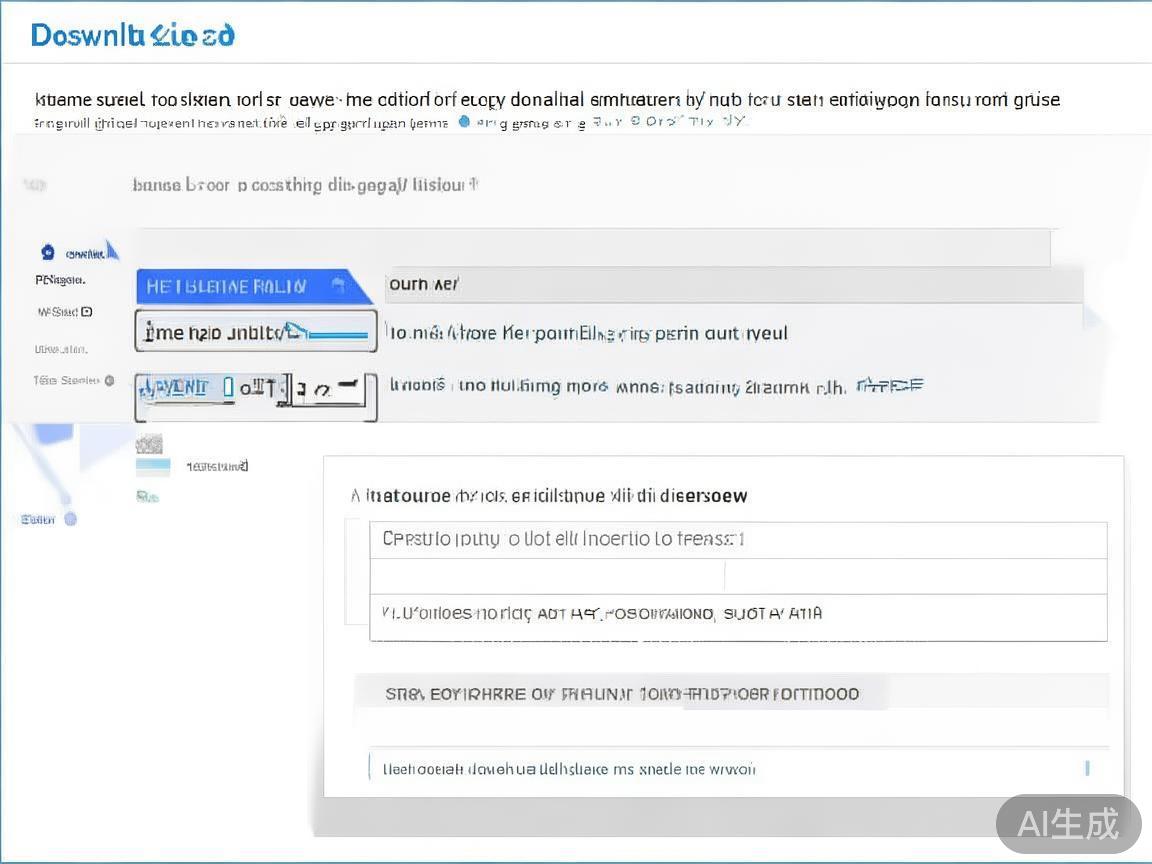Click the small square icon beside sidebar's third item

point(87,312)
